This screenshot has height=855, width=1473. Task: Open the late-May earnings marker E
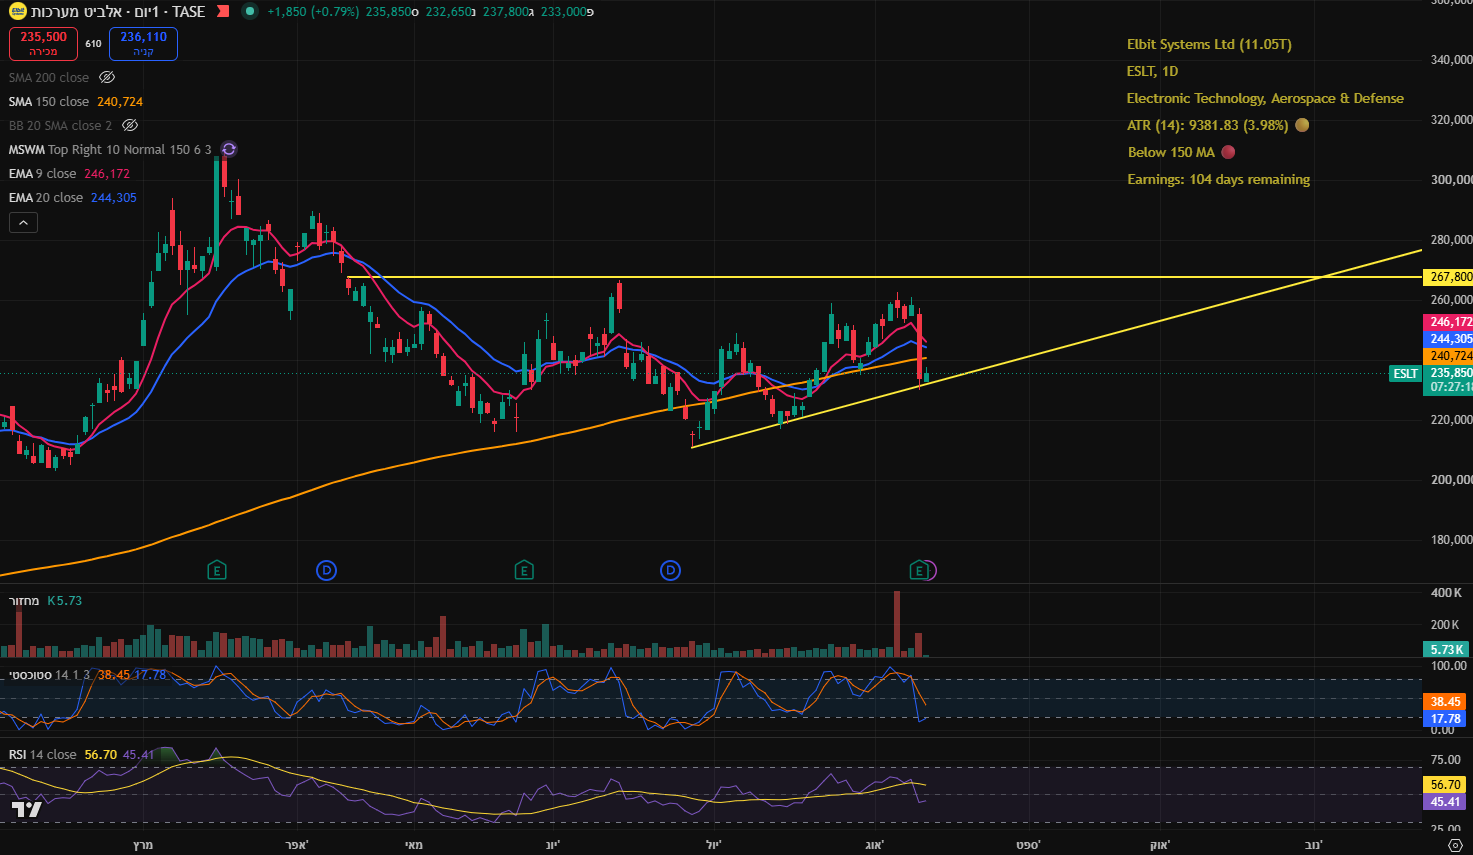click(x=524, y=571)
